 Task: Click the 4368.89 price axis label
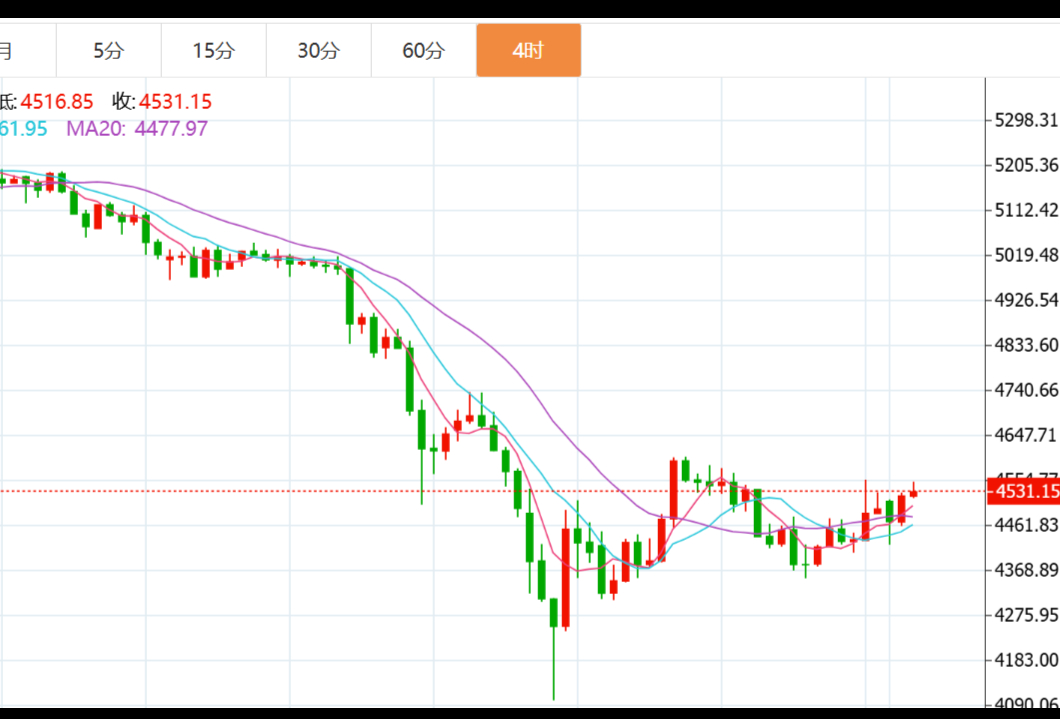pyautogui.click(x=1026, y=570)
